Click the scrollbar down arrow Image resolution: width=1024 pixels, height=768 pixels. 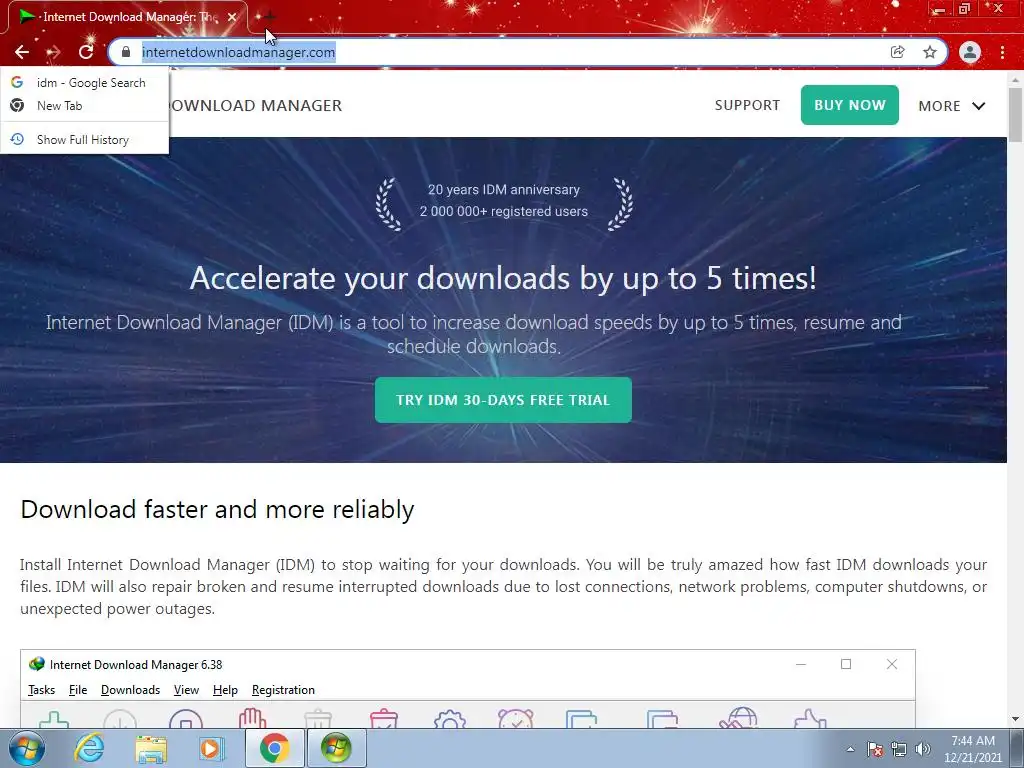[1016, 719]
